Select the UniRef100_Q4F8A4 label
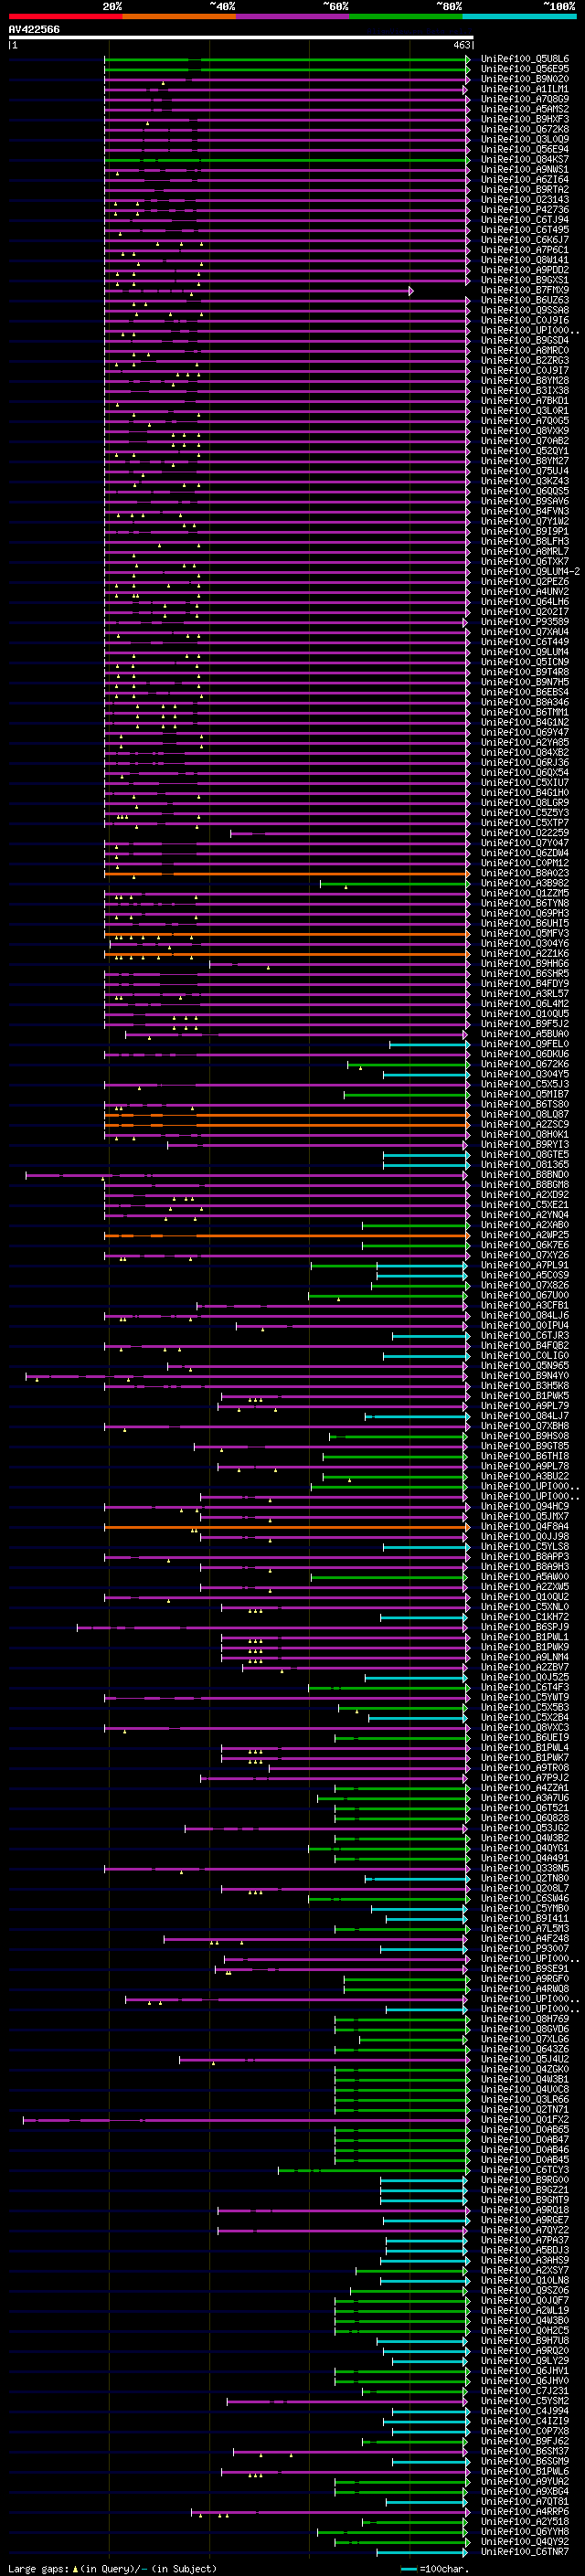This screenshot has height=2576, width=585. pos(525,1527)
